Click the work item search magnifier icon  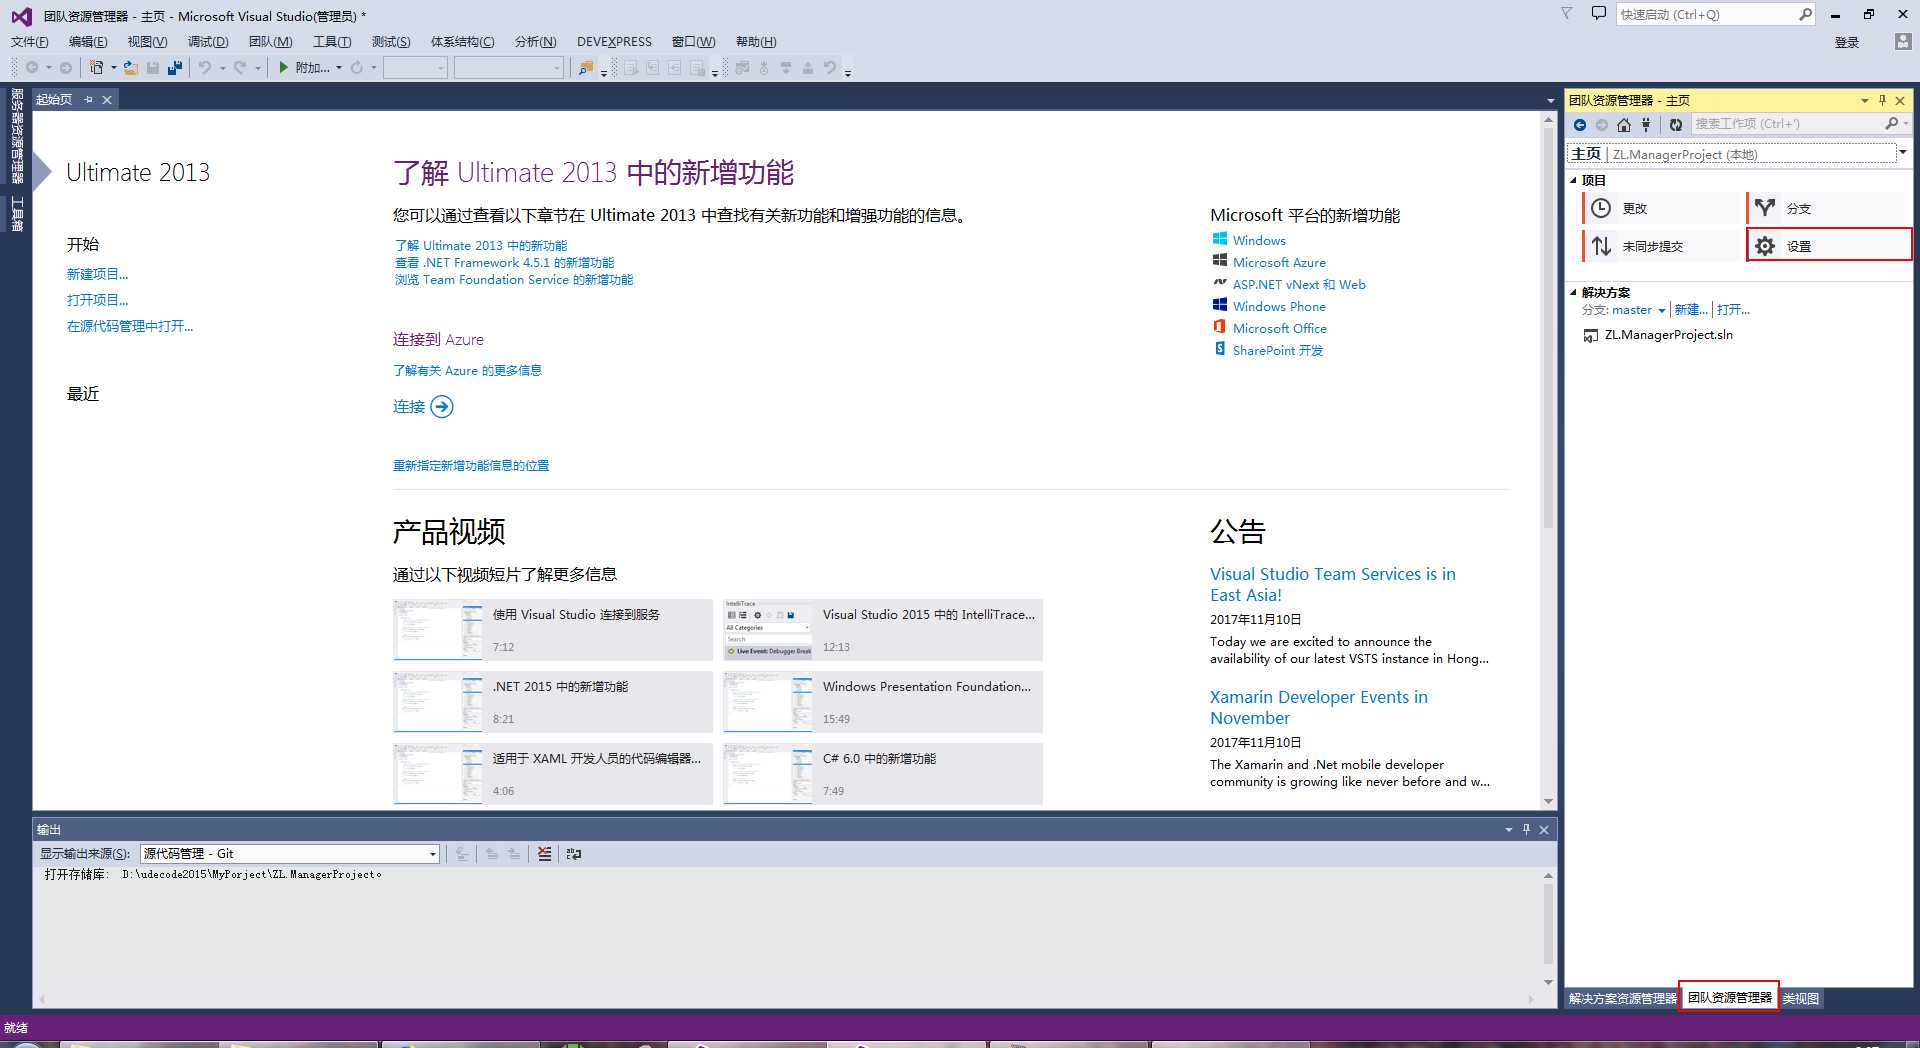coord(1891,124)
